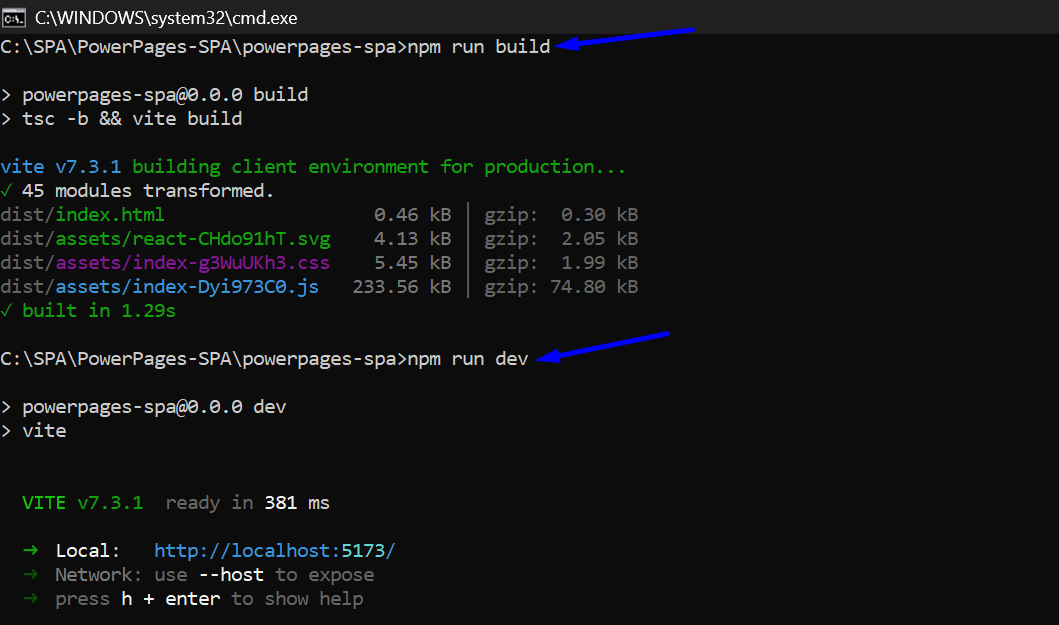Click the VITE v7.3.1 ready label
This screenshot has width=1059, height=625.
[x=83, y=503]
